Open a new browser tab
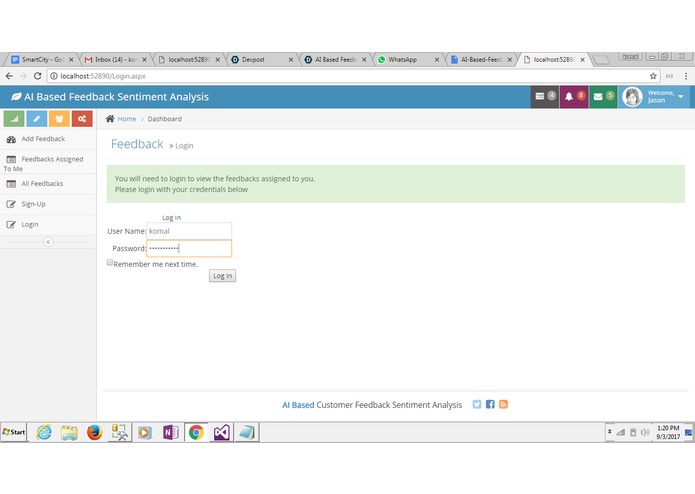Image resolution: width=695 pixels, height=494 pixels. pyautogui.click(x=601, y=60)
